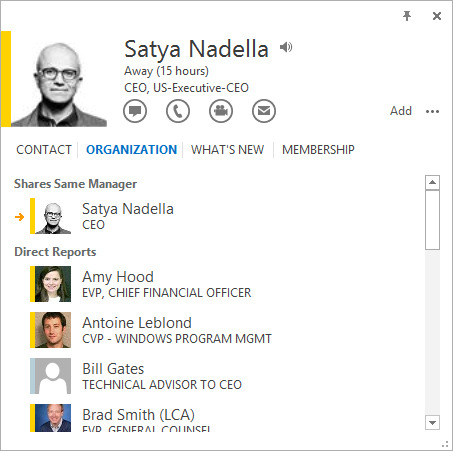Open Amy Hood's contact entry
Viewport: 453px width, 451px height.
coord(213,284)
